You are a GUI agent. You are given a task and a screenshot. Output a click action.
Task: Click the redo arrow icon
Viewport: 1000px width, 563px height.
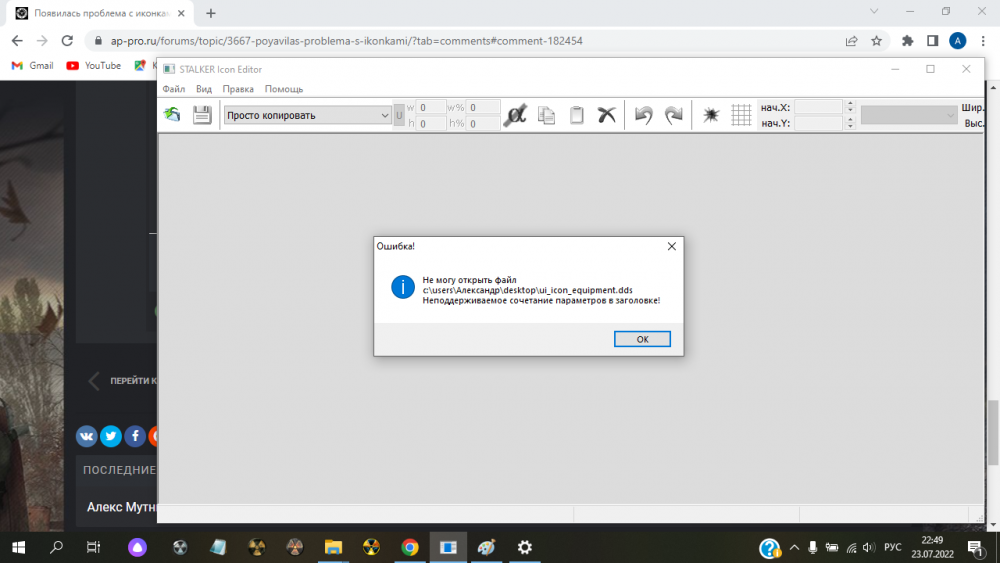click(674, 115)
